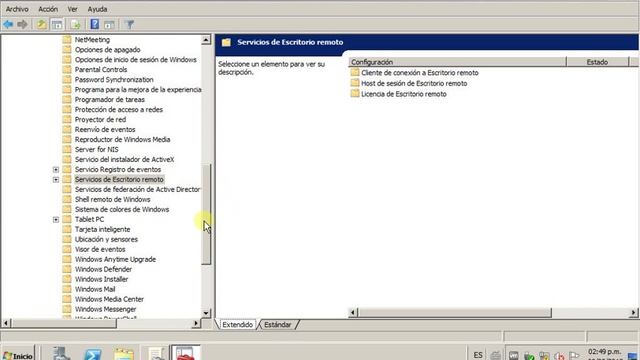The width and height of the screenshot is (640, 360).
Task: Click folder icon of Licencia de Escritorio remoto
Action: click(x=355, y=93)
